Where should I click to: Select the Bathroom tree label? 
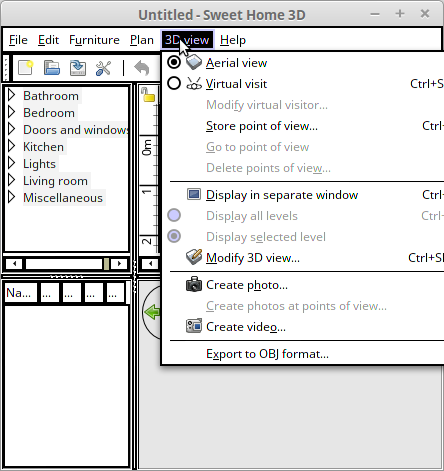point(51,96)
